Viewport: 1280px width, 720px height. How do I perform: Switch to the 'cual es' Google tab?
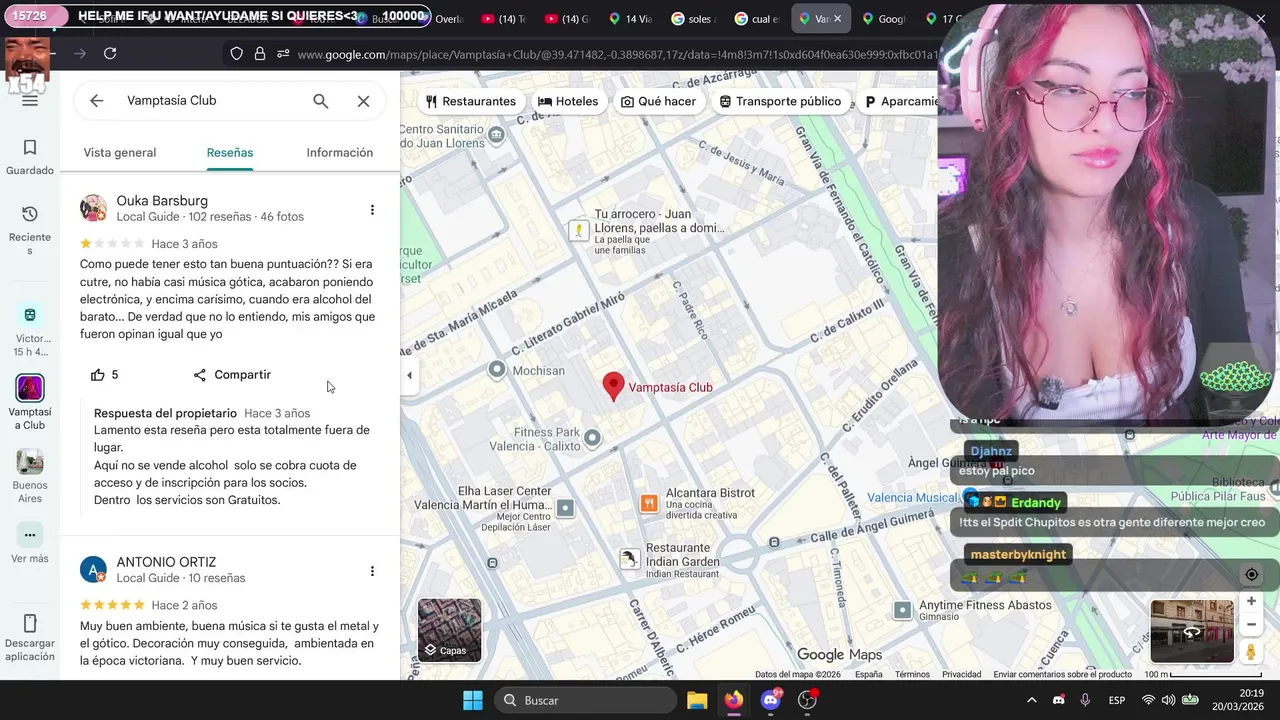756,19
